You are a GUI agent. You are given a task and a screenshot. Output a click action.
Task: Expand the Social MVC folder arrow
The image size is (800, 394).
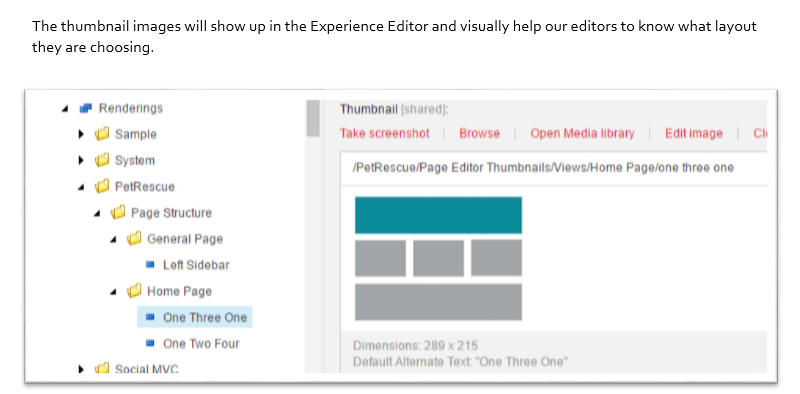coord(81,369)
